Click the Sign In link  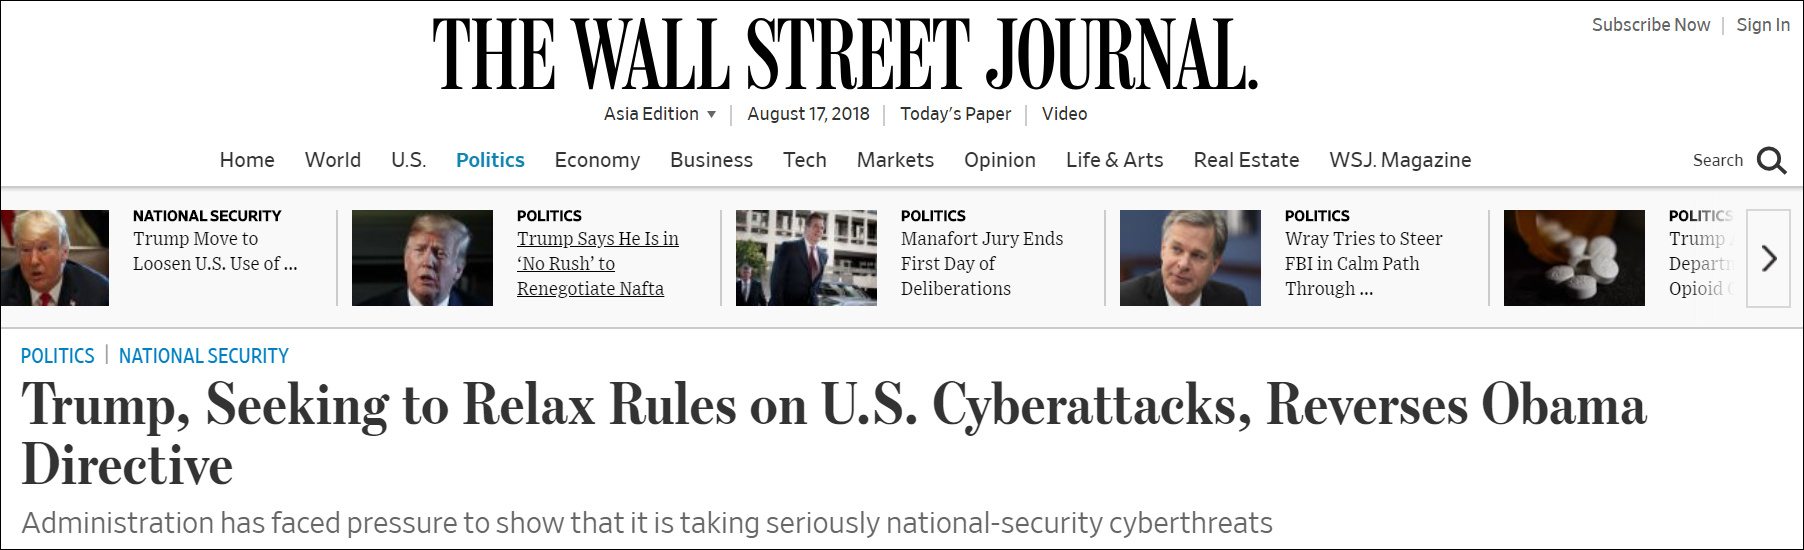point(1763,25)
